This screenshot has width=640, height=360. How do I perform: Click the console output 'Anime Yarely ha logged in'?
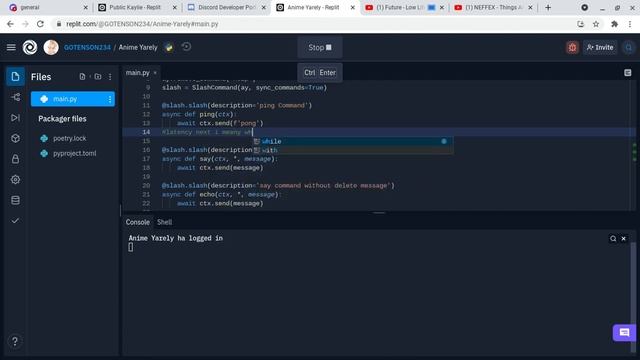176,238
